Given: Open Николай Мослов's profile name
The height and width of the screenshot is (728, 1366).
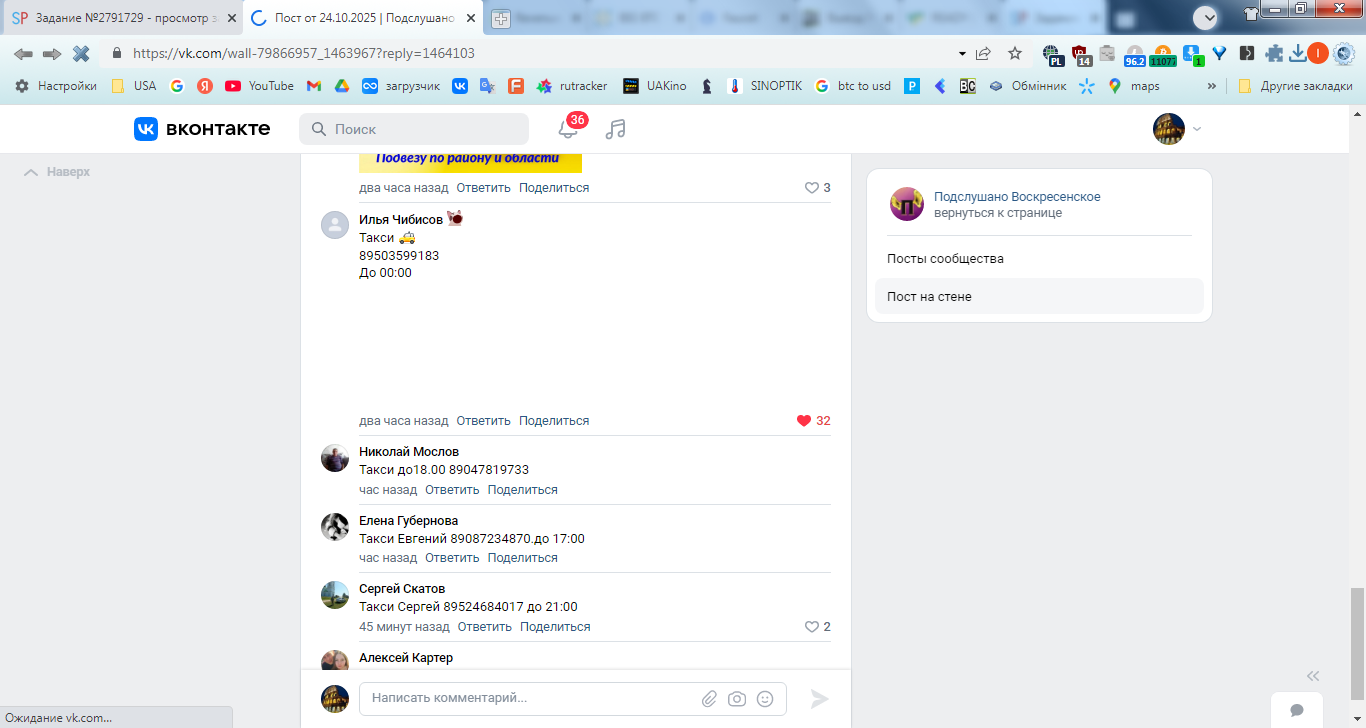Looking at the screenshot, I should coord(409,452).
